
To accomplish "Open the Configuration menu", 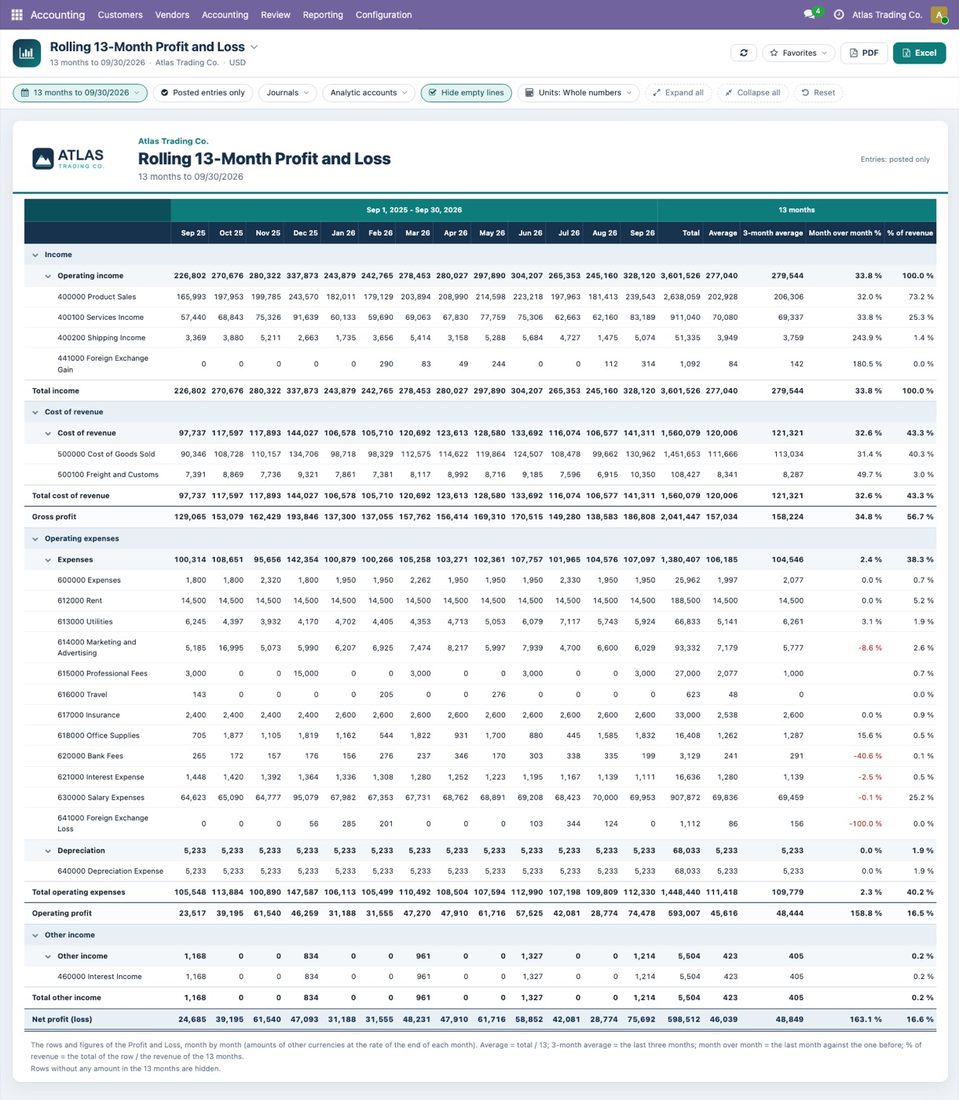I will 383,15.
